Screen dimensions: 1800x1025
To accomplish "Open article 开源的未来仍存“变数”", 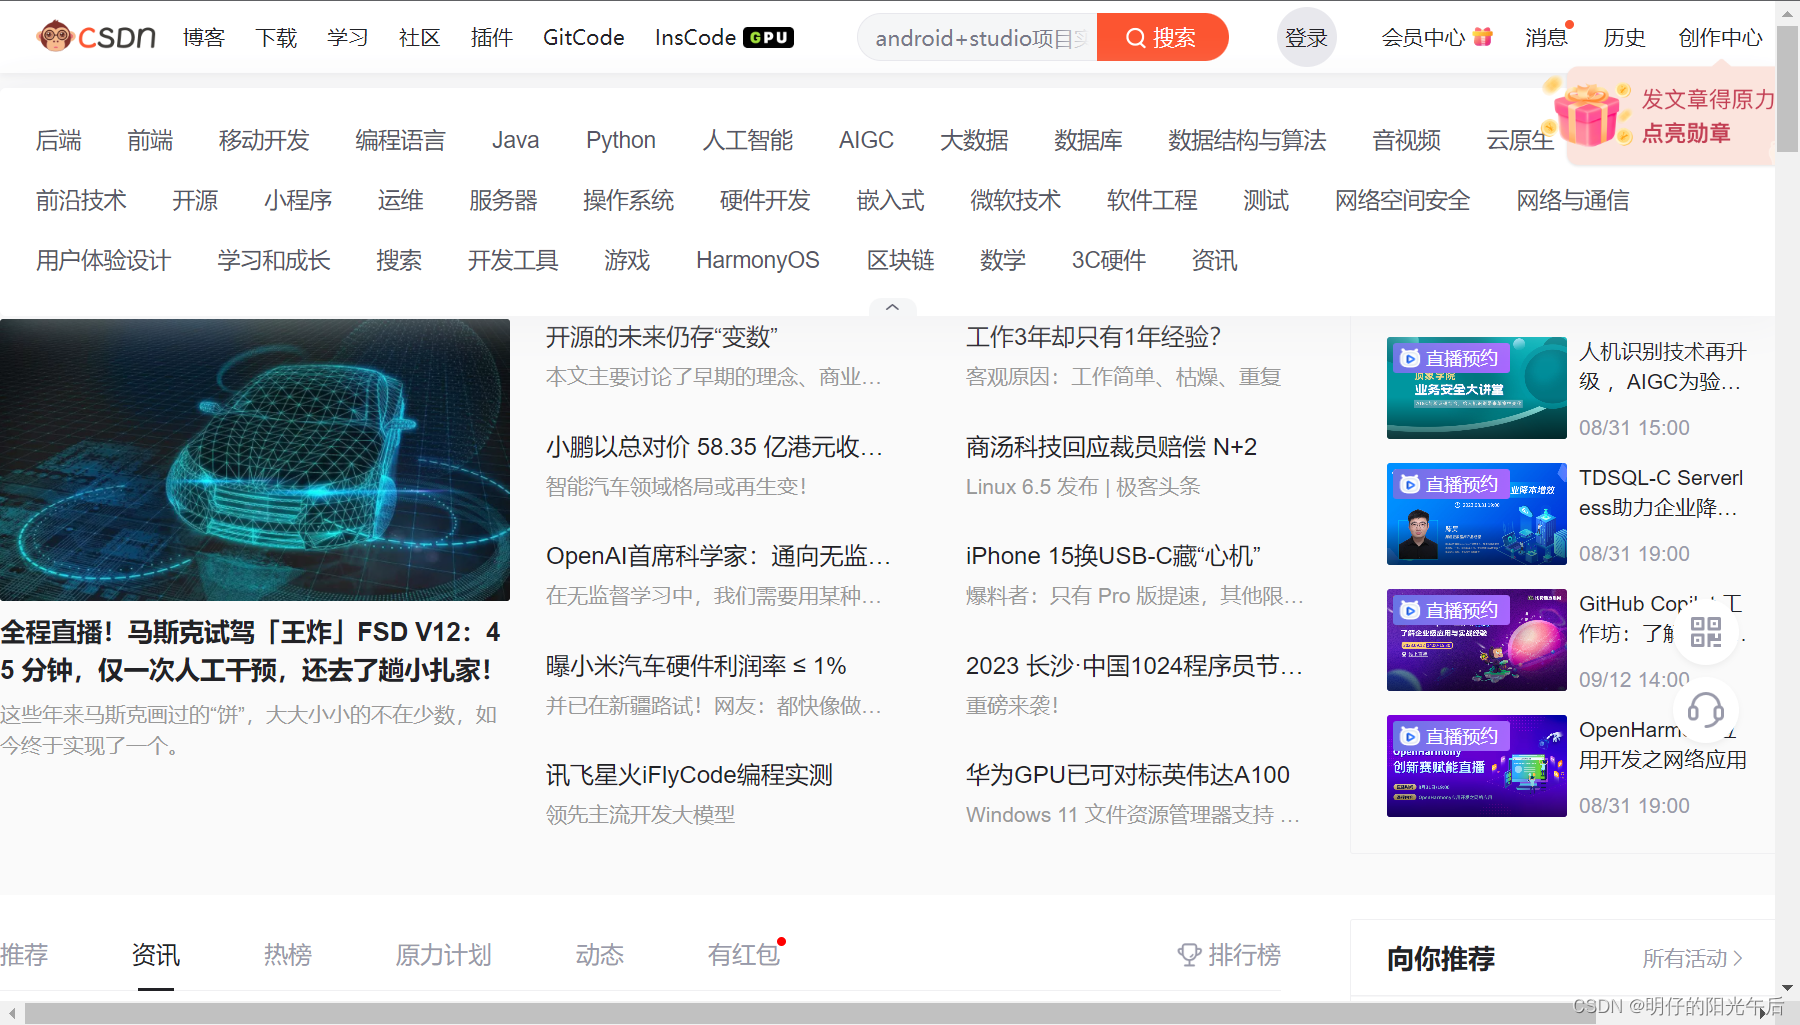I will click(x=662, y=337).
